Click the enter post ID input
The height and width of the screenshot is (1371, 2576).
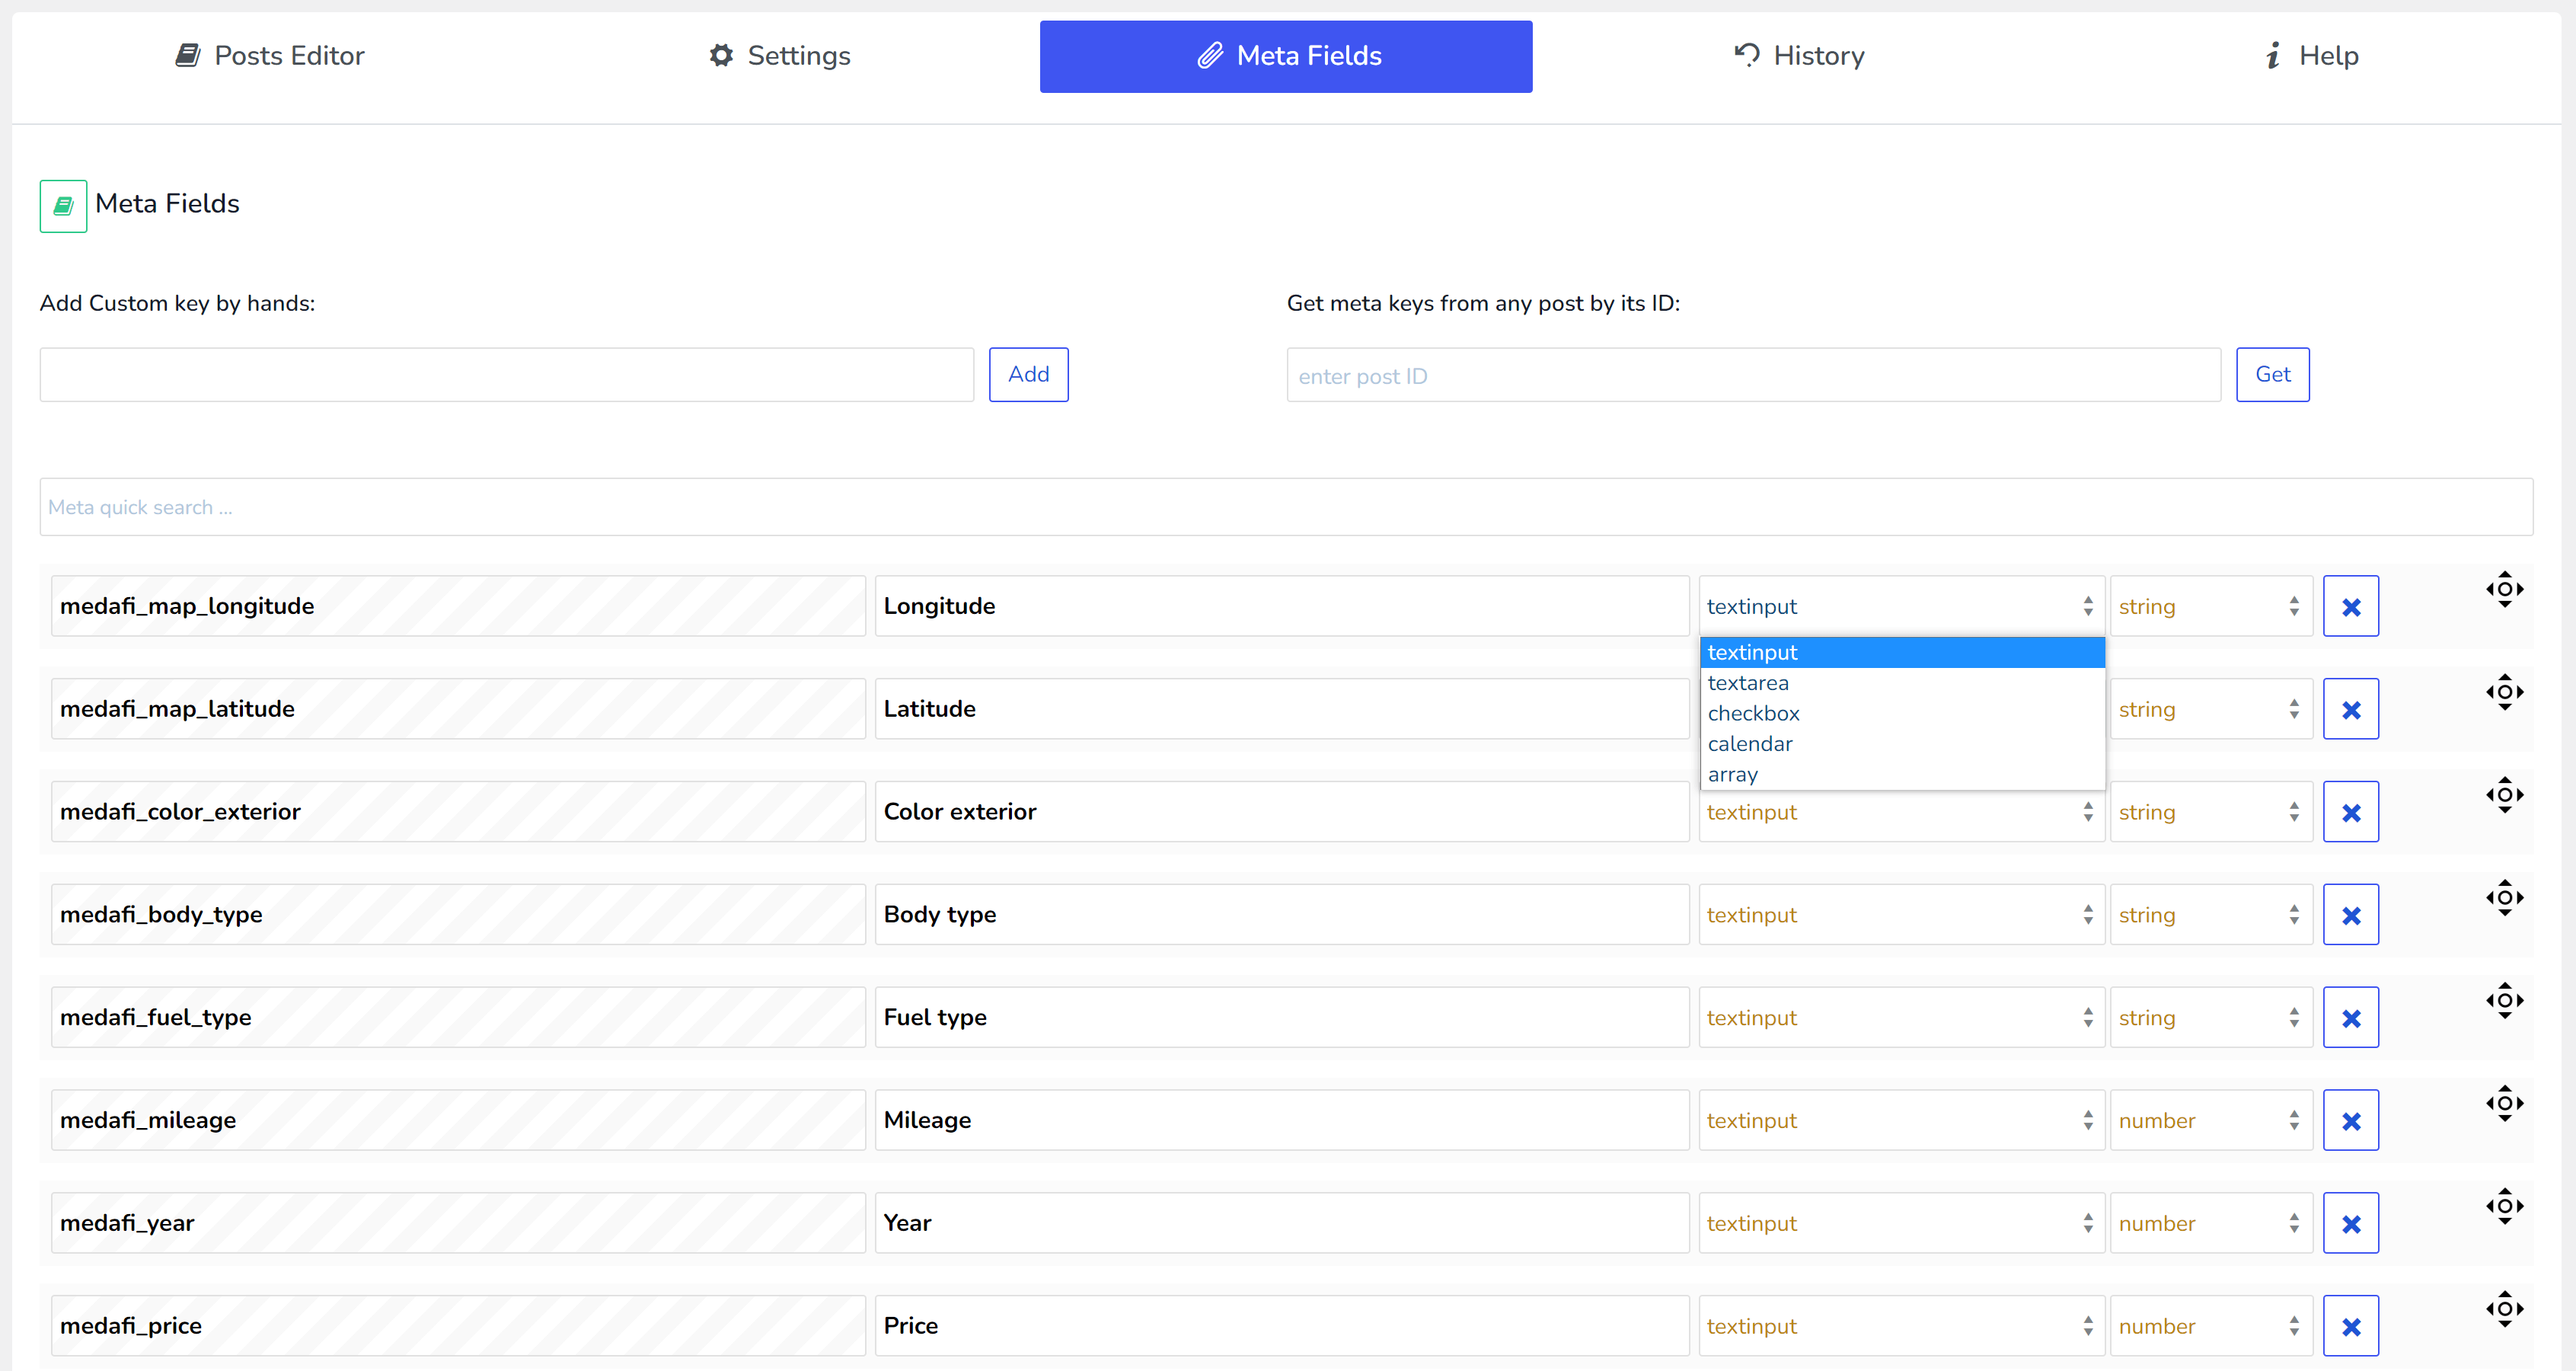[1752, 376]
